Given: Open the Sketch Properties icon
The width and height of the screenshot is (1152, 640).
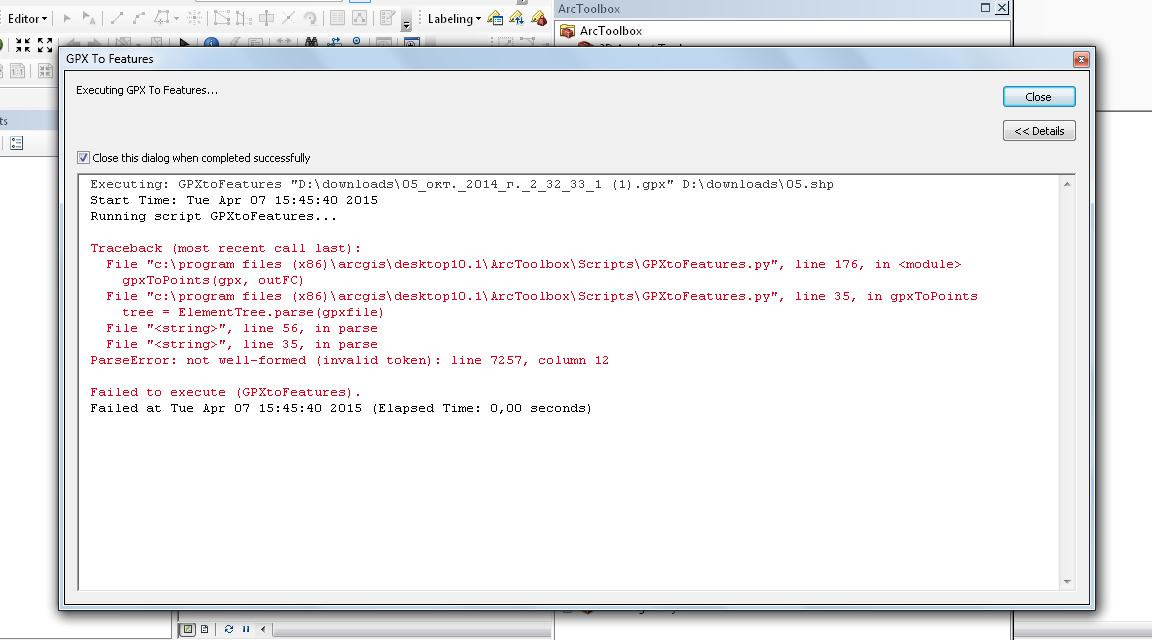Looking at the screenshot, I should click(x=359, y=18).
